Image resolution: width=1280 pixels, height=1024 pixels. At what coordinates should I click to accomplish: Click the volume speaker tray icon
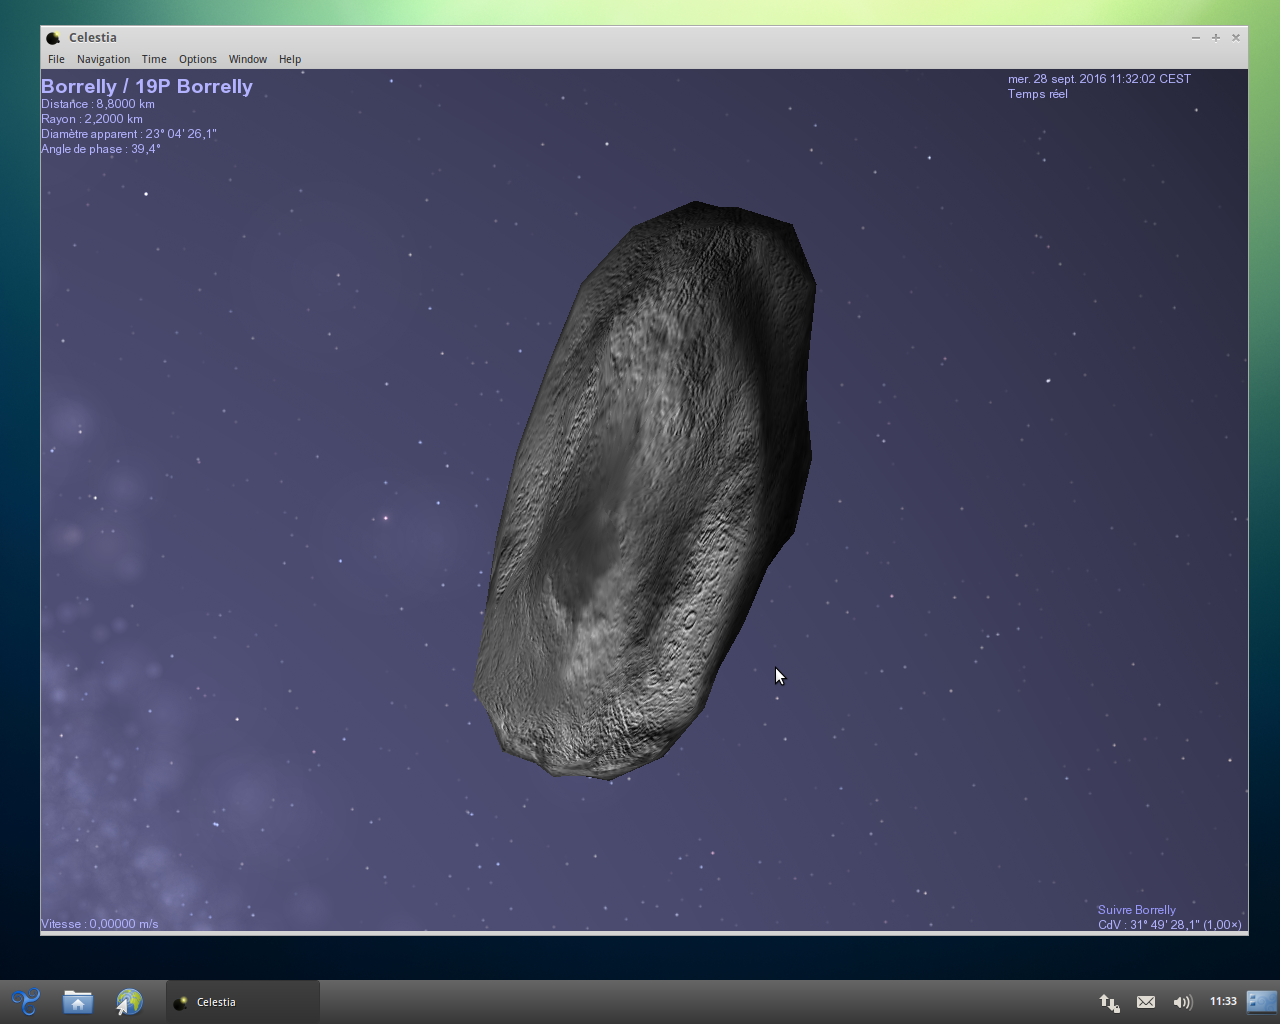click(1182, 1002)
